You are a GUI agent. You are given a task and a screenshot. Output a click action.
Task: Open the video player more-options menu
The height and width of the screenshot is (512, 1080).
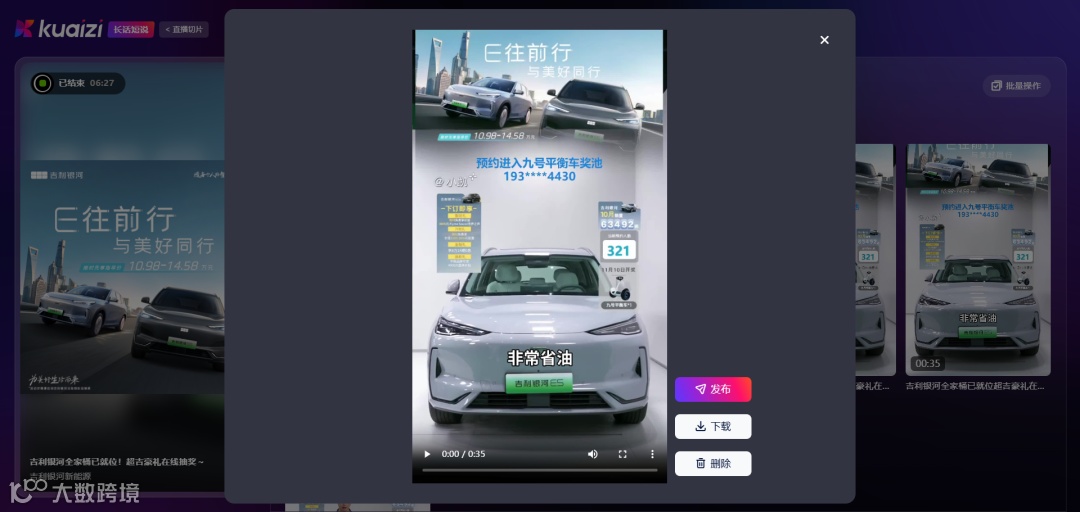[x=652, y=454]
